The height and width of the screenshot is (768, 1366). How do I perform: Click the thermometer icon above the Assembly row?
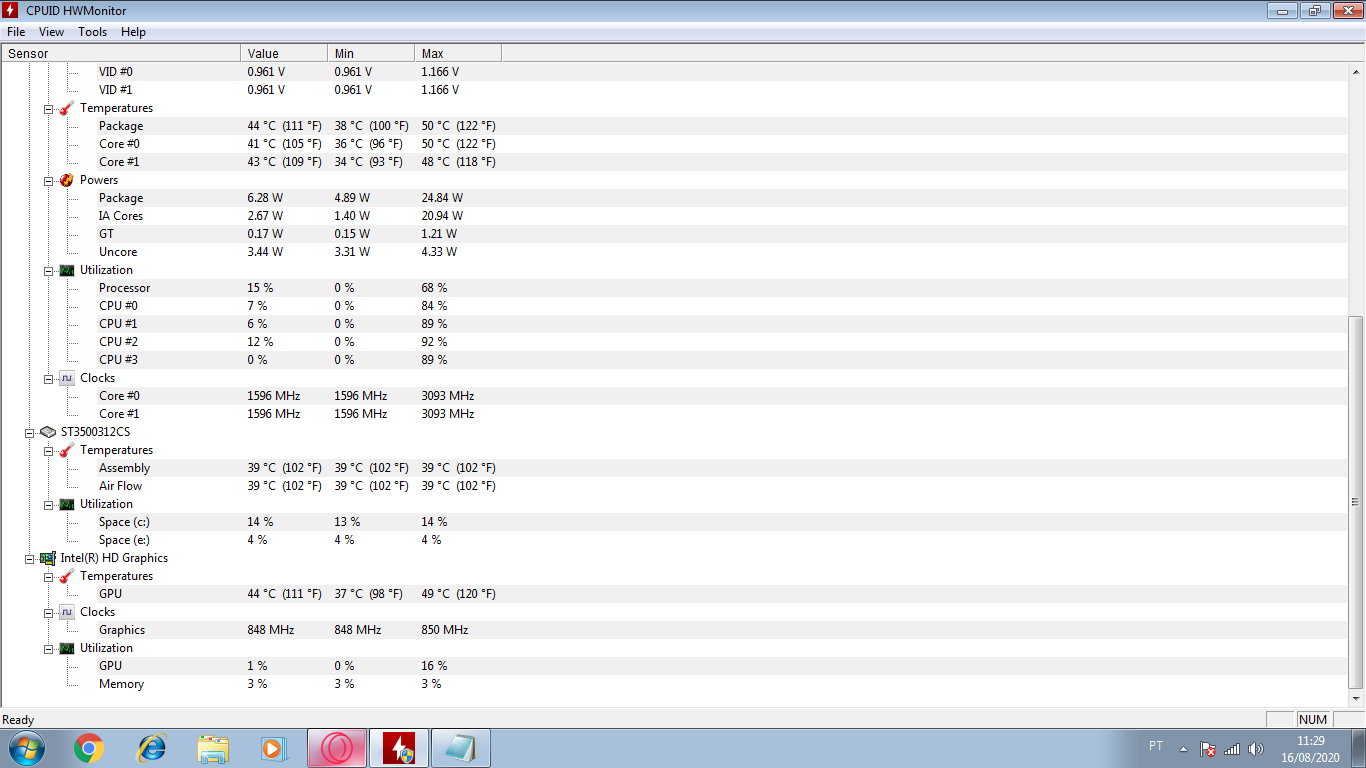click(66, 450)
